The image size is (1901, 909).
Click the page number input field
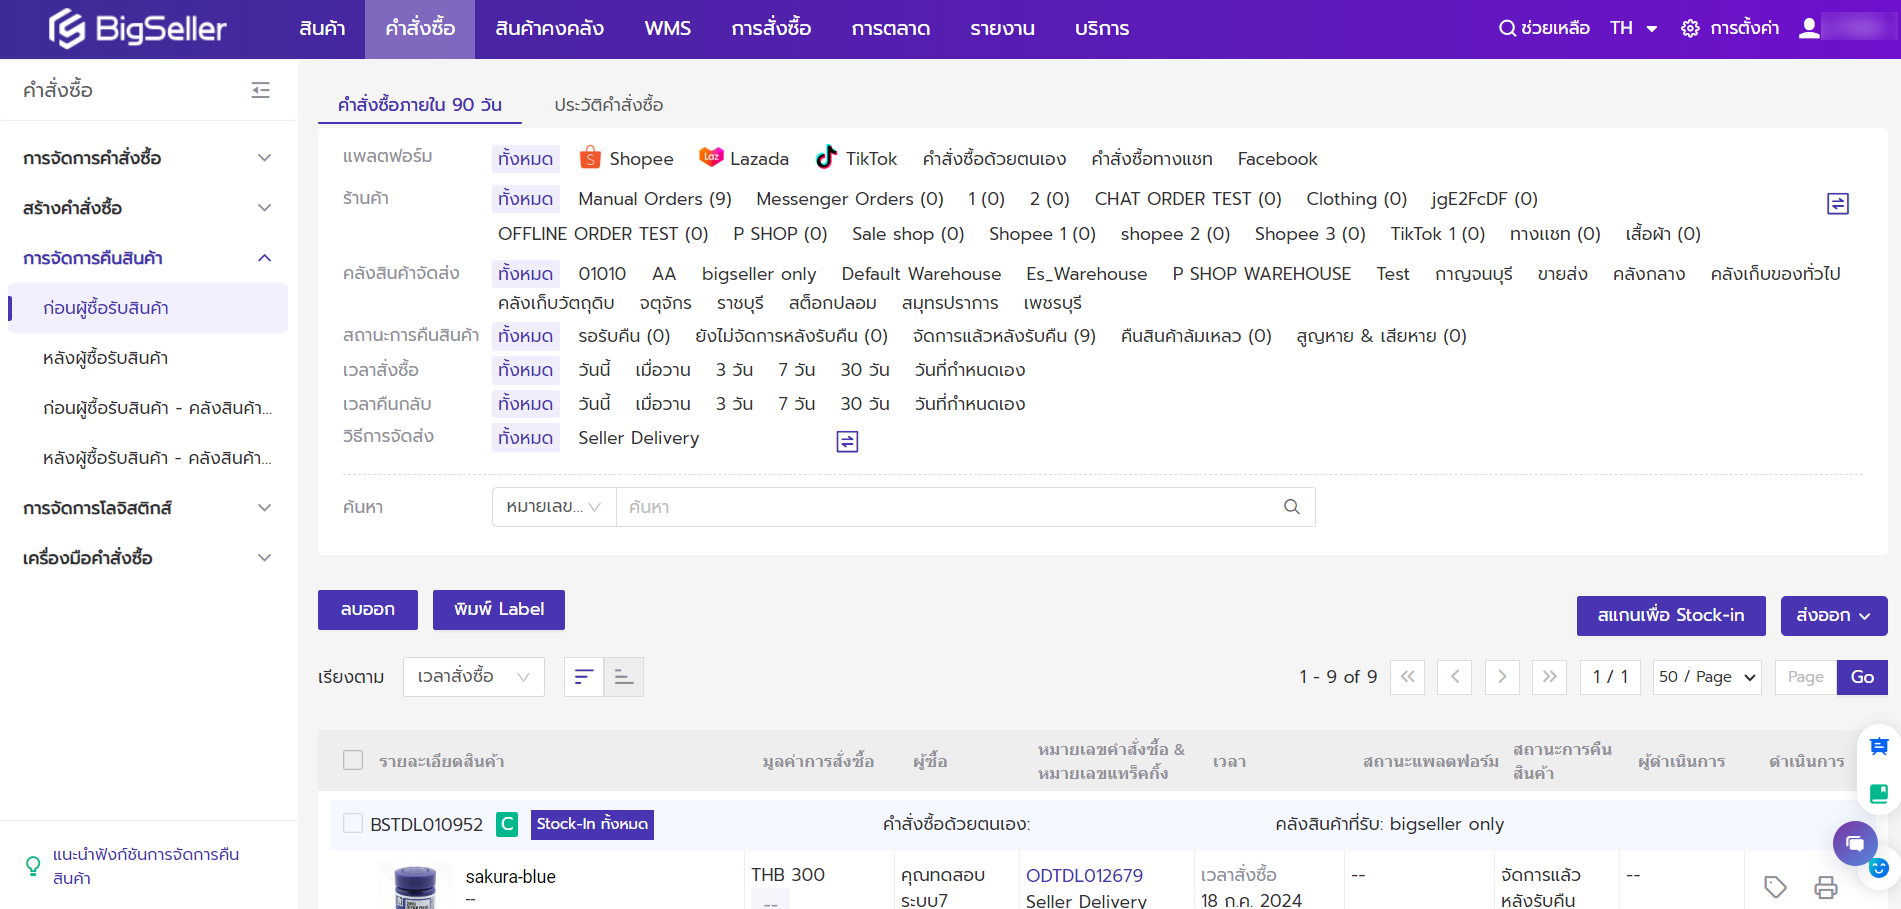click(x=1805, y=677)
